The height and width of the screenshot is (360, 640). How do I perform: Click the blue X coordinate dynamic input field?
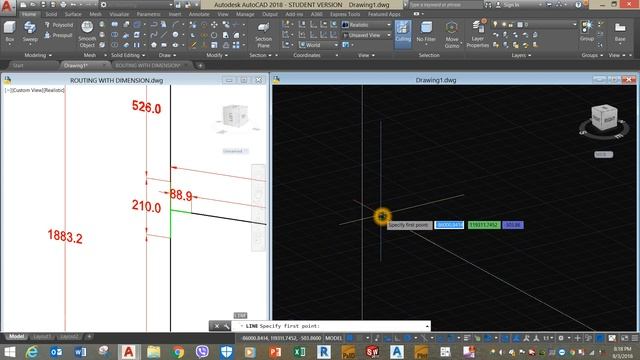point(449,225)
